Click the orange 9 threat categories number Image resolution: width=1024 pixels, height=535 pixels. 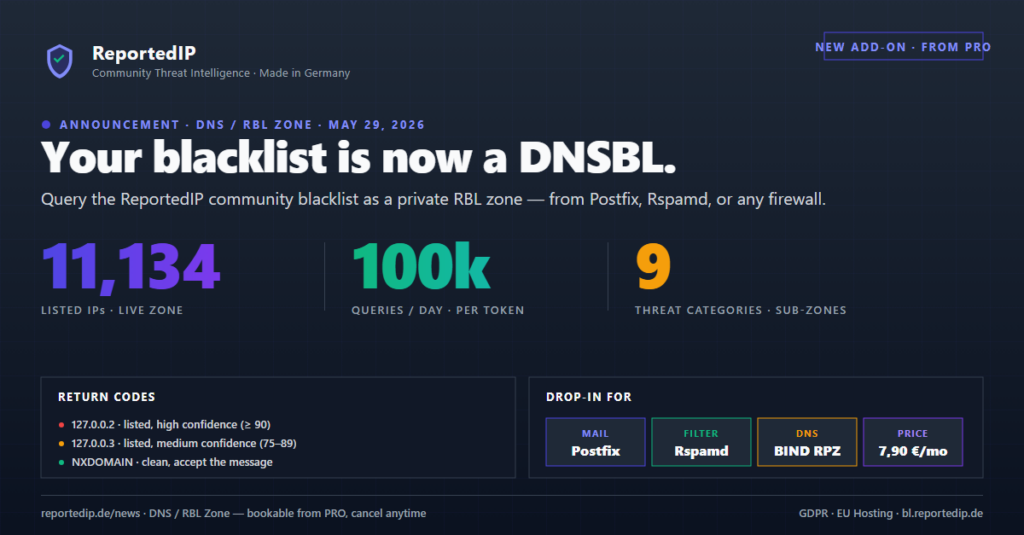pos(653,266)
